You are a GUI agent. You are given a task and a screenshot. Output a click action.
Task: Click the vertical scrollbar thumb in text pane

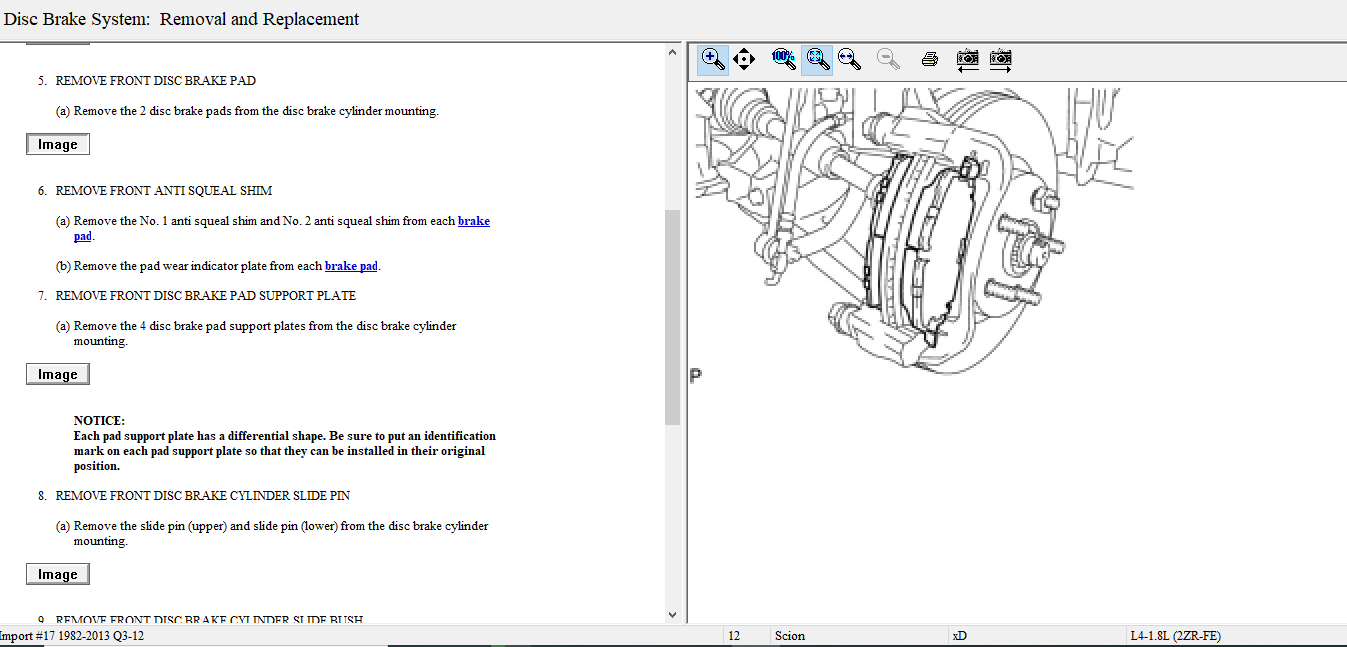[672, 315]
